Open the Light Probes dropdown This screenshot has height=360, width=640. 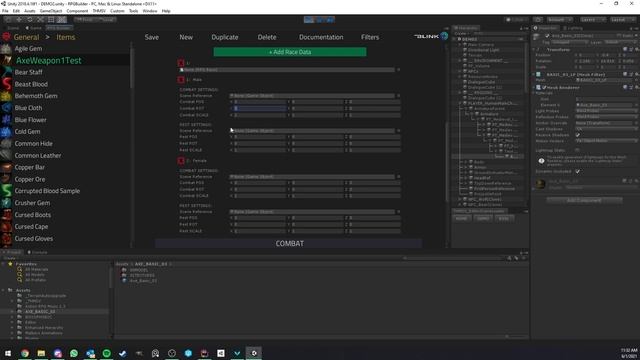pyautogui.click(x=606, y=111)
